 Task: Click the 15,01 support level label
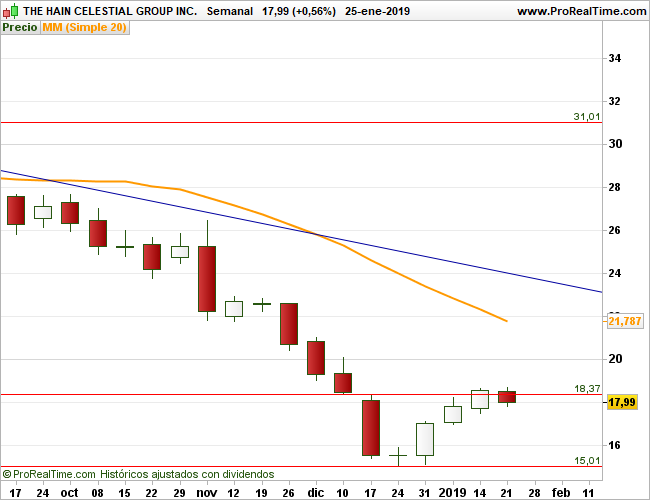[587, 460]
